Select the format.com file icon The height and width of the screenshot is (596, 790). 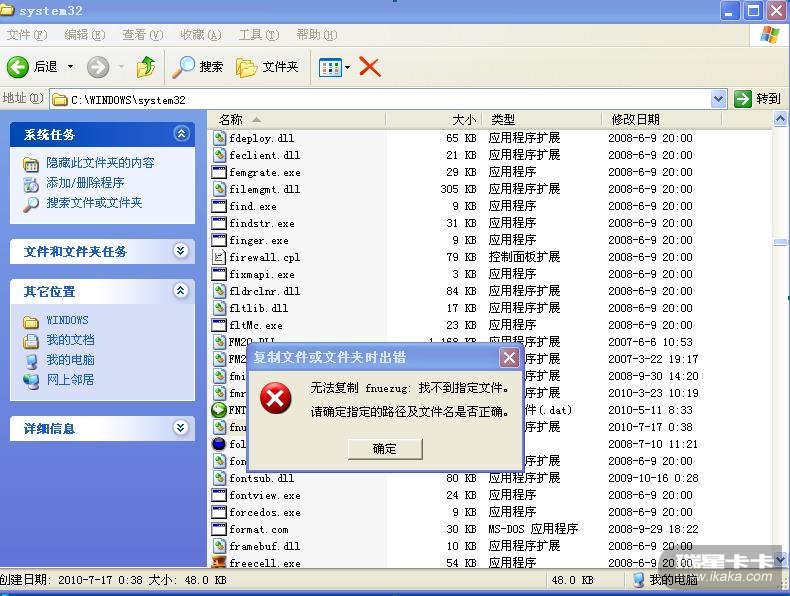tap(219, 529)
